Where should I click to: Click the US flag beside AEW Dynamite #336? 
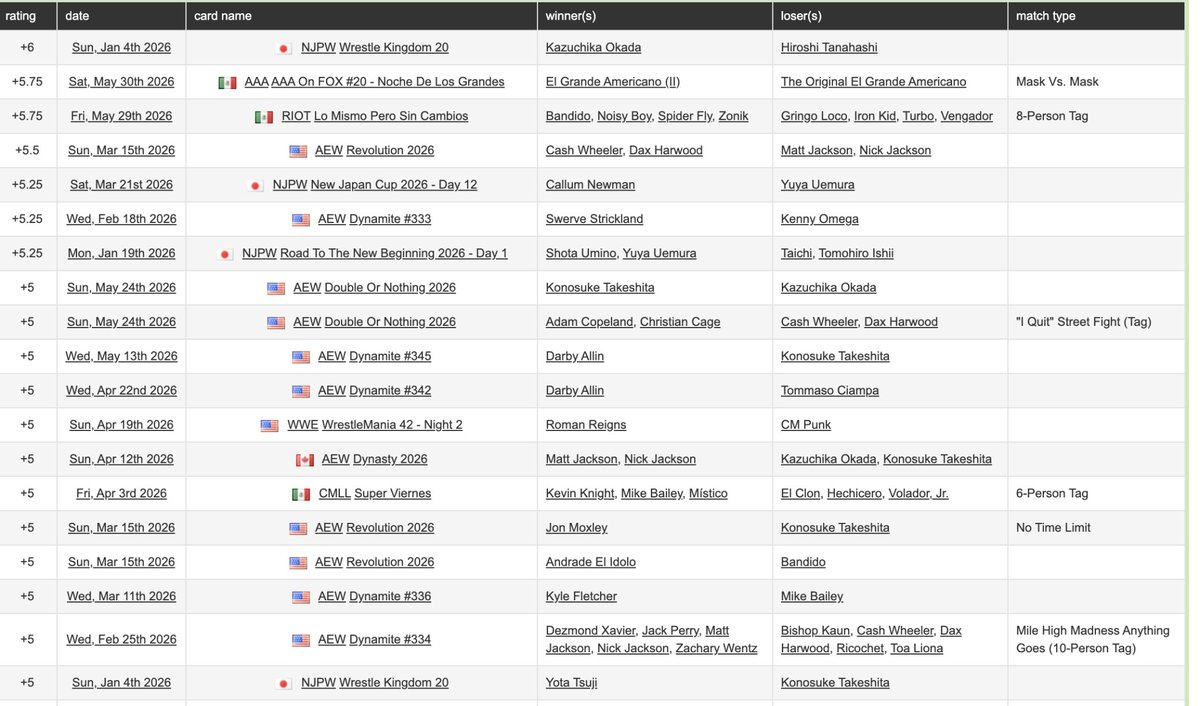[301, 597]
